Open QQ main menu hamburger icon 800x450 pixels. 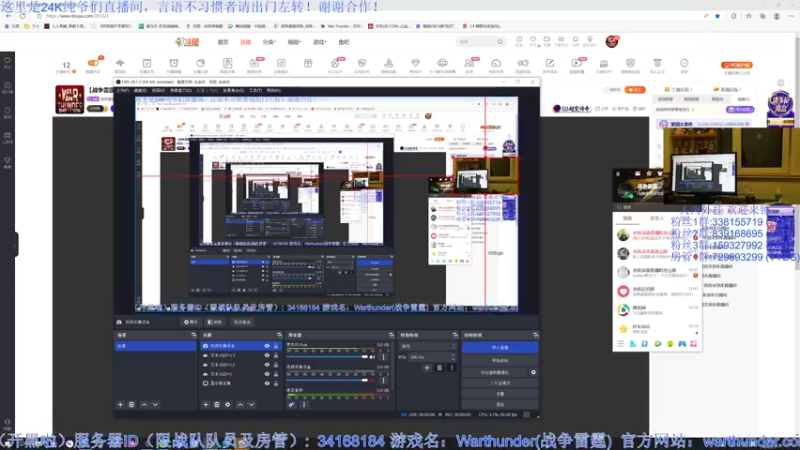(621, 344)
